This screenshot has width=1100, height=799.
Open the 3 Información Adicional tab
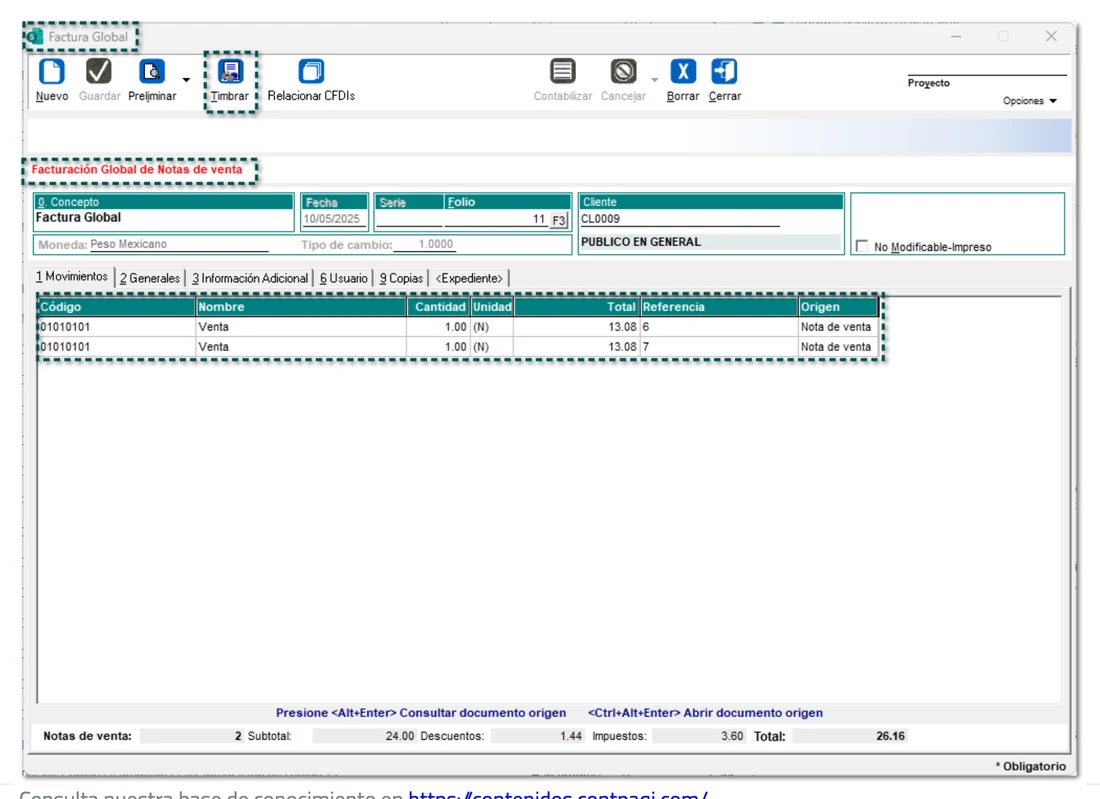pos(250,278)
